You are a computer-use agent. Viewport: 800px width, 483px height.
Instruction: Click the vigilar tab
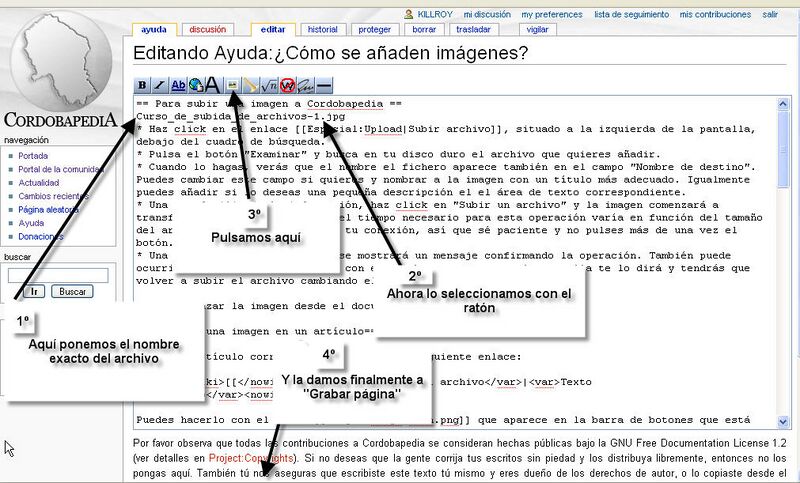coord(537,30)
